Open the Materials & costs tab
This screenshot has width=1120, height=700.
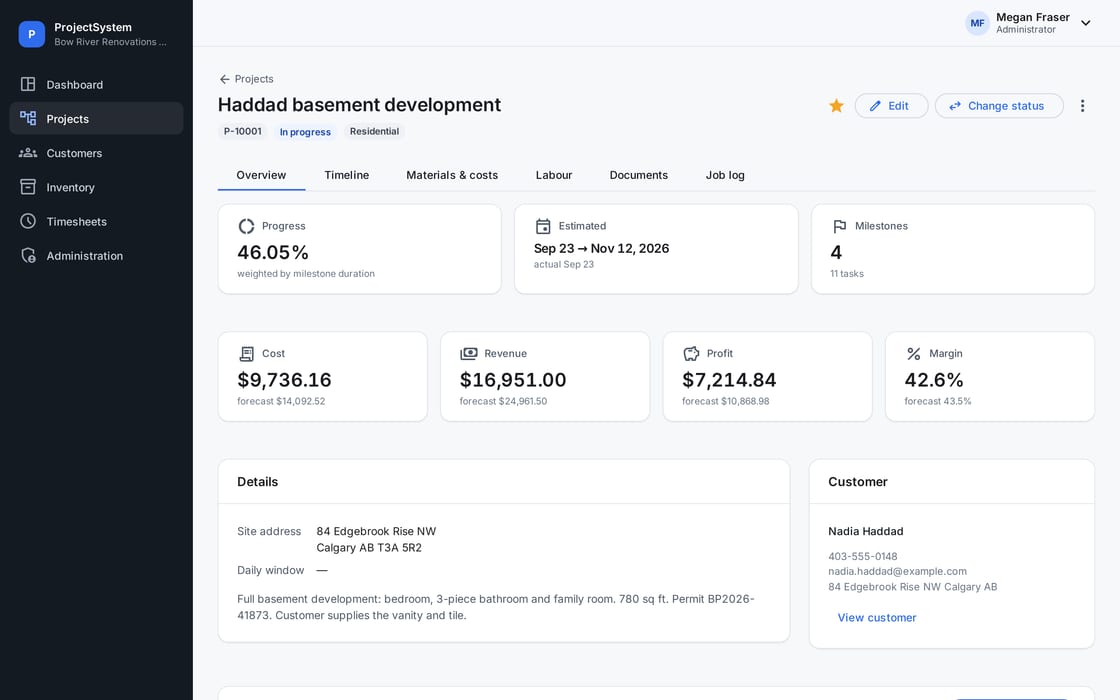452,175
